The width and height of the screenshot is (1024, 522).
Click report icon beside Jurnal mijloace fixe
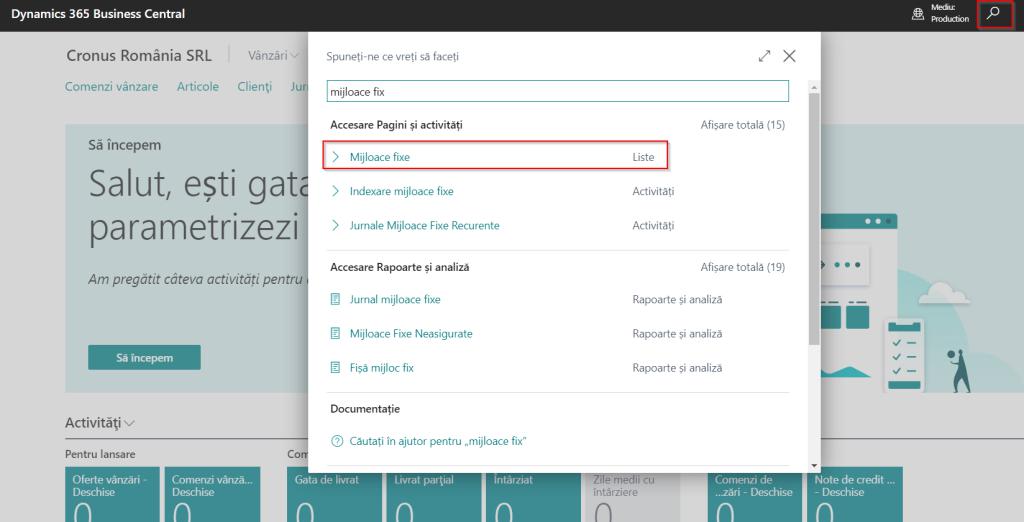coord(336,299)
